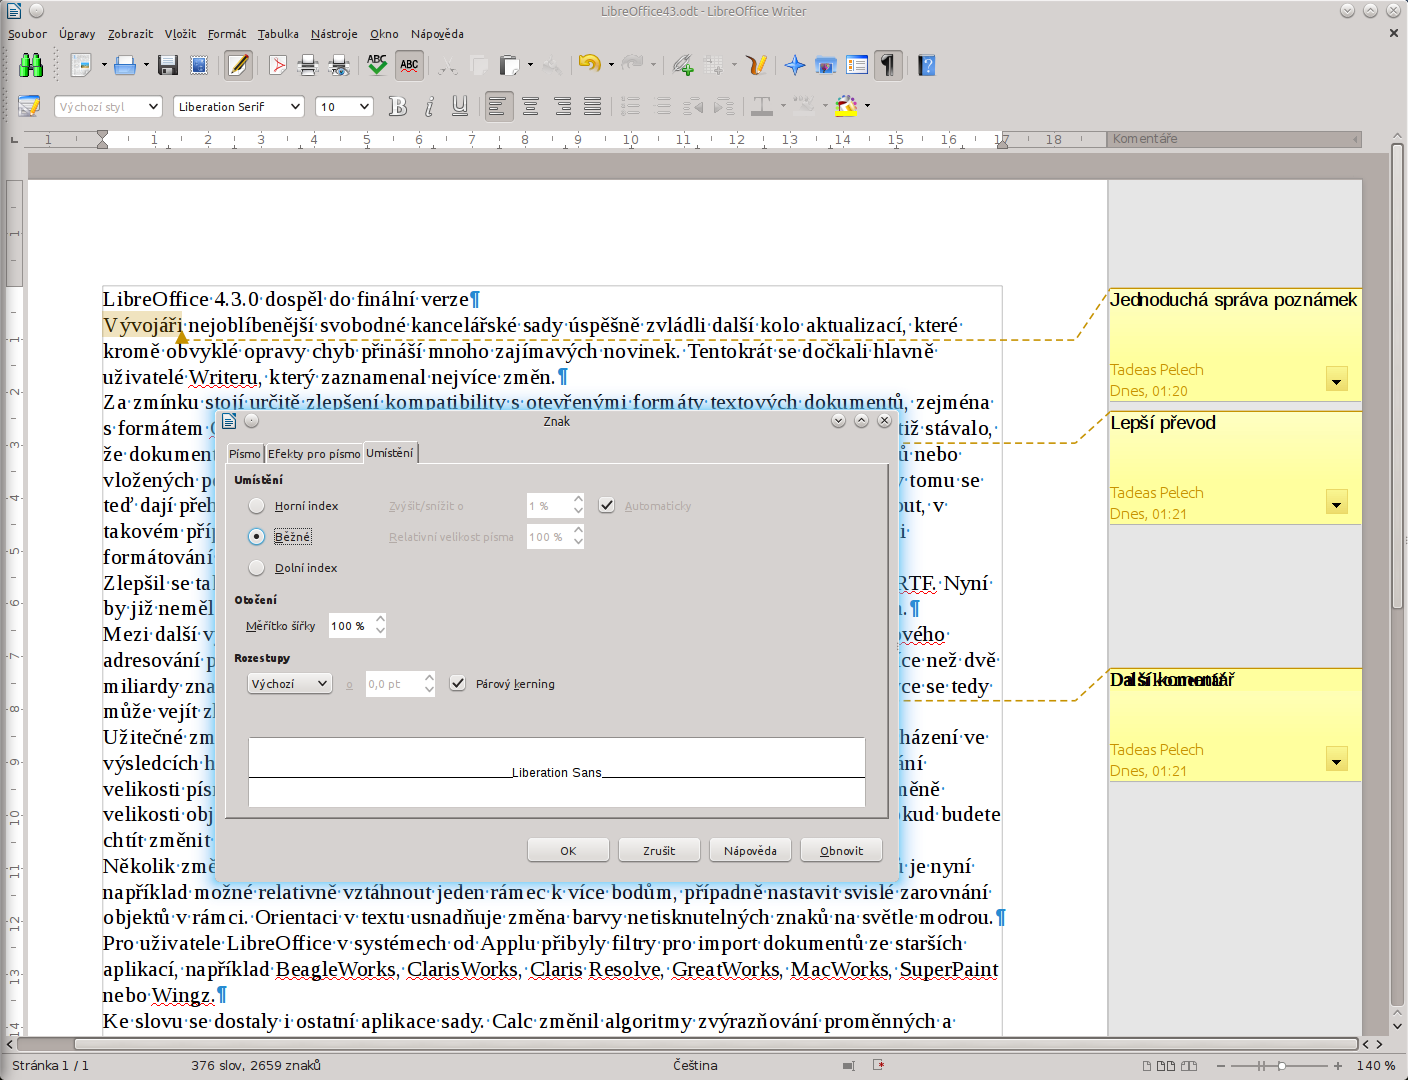The image size is (1408, 1080).
Task: Click Background Color paint bucket swatch
Action: click(x=847, y=106)
